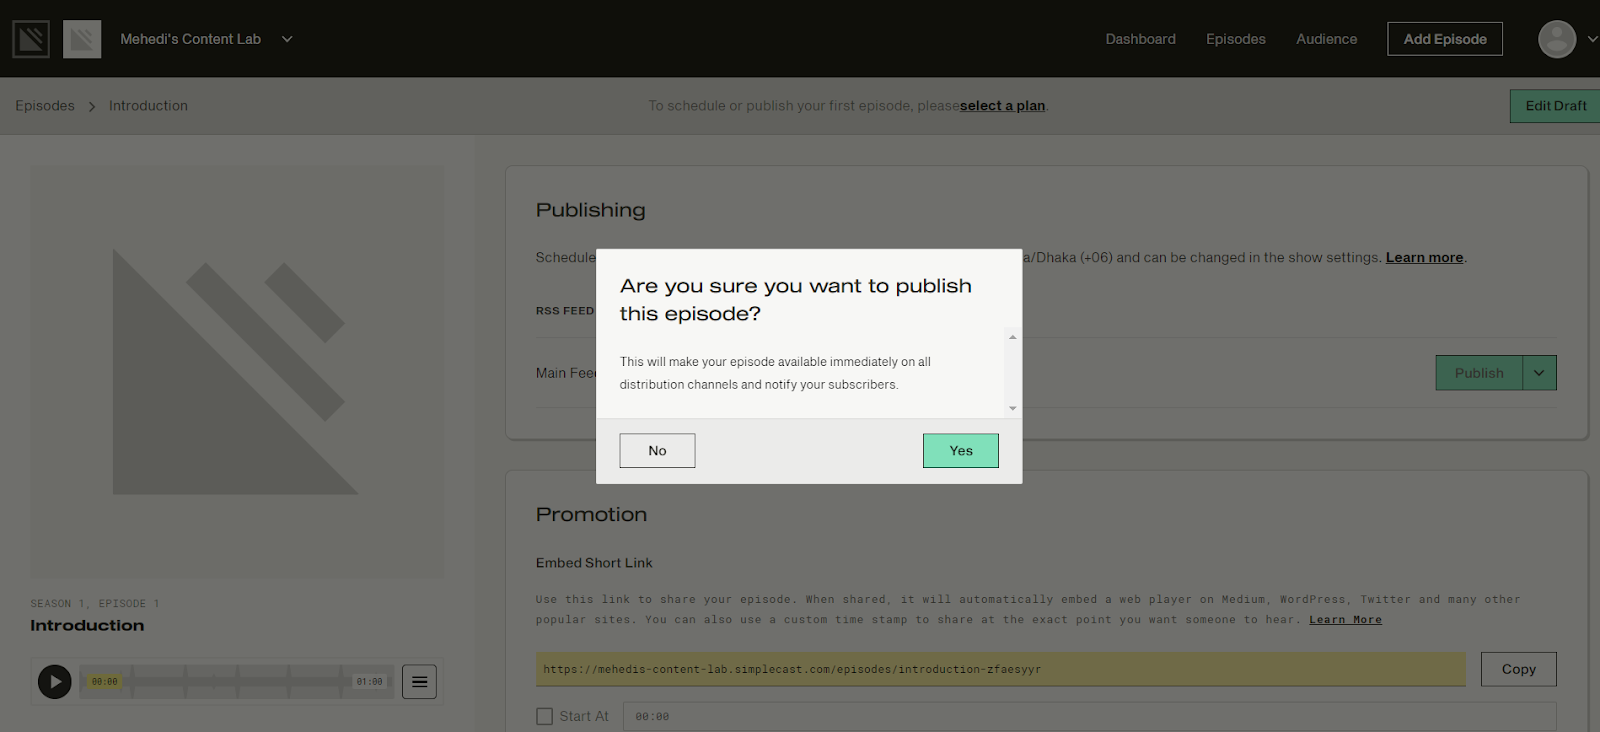Screen dimensions: 1600x732
Task: Click the Season 1, Episode 1 label
Action: (x=95, y=604)
